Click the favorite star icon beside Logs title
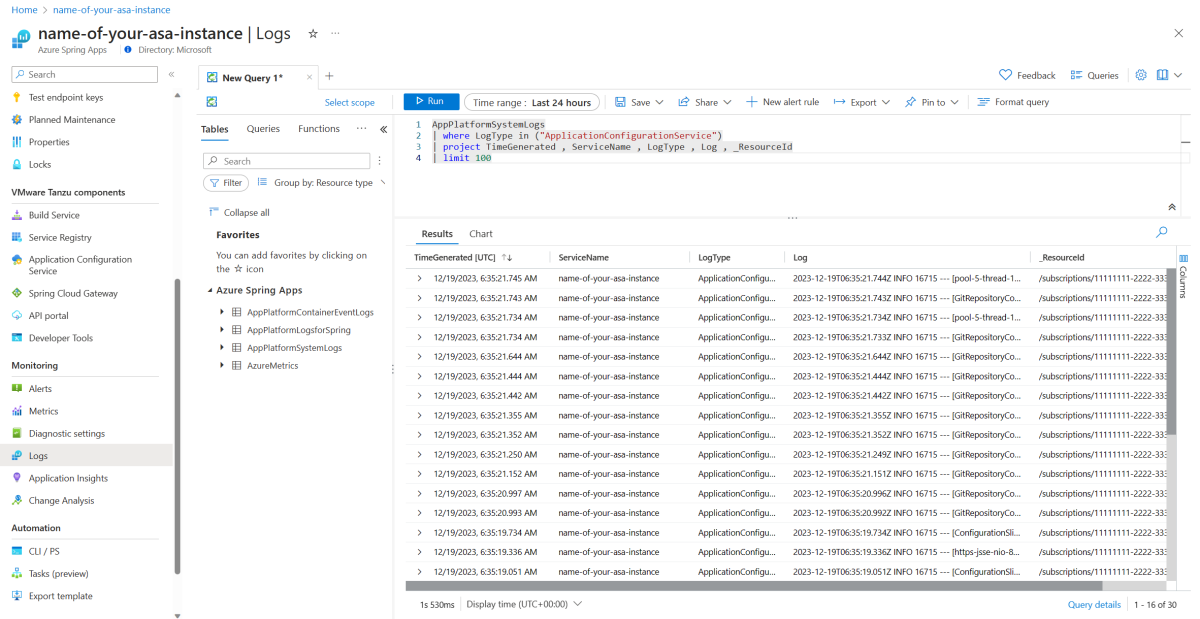 [x=313, y=33]
